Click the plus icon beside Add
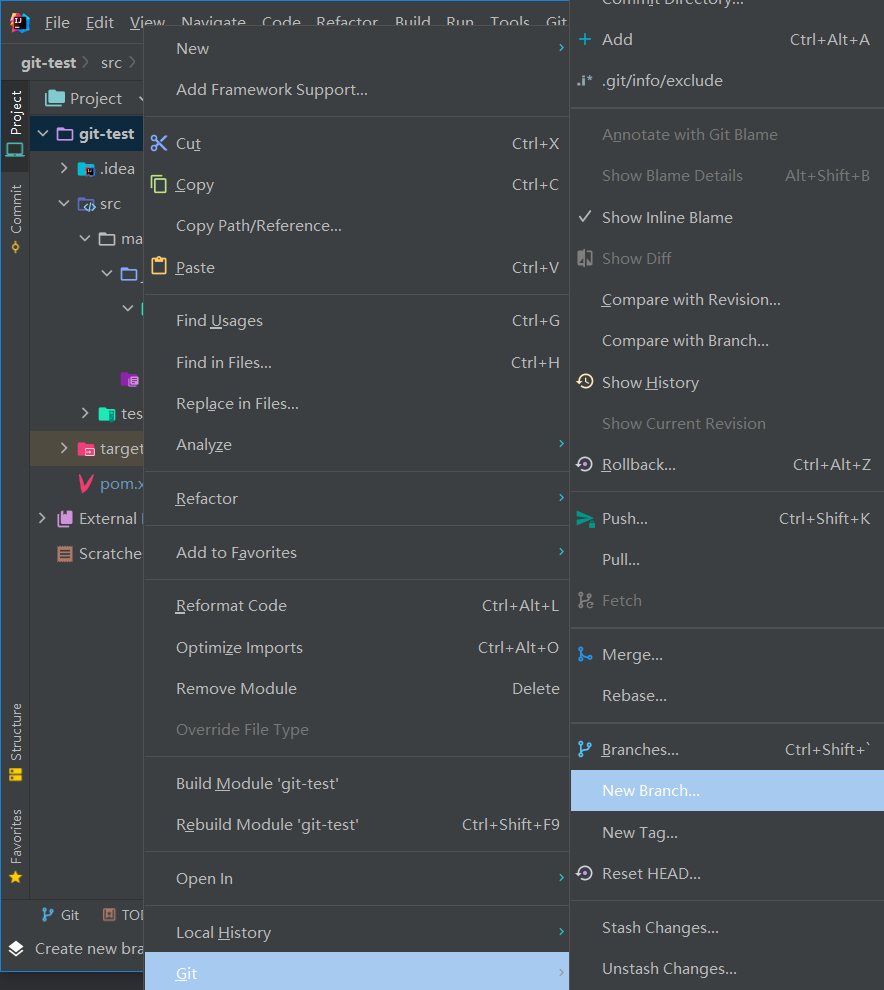 (585, 39)
